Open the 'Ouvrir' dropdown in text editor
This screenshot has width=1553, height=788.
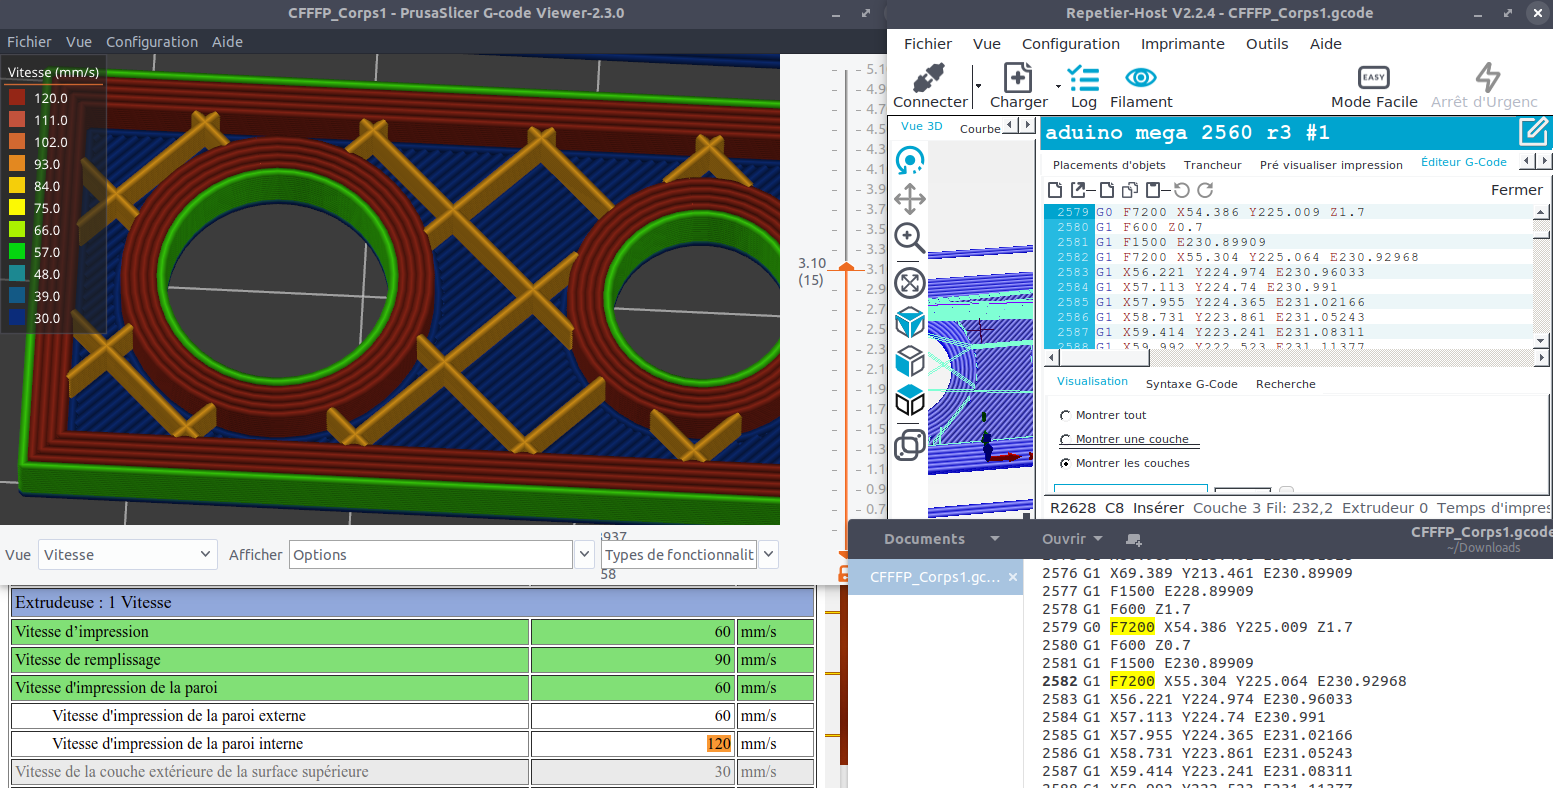[x=1071, y=539]
